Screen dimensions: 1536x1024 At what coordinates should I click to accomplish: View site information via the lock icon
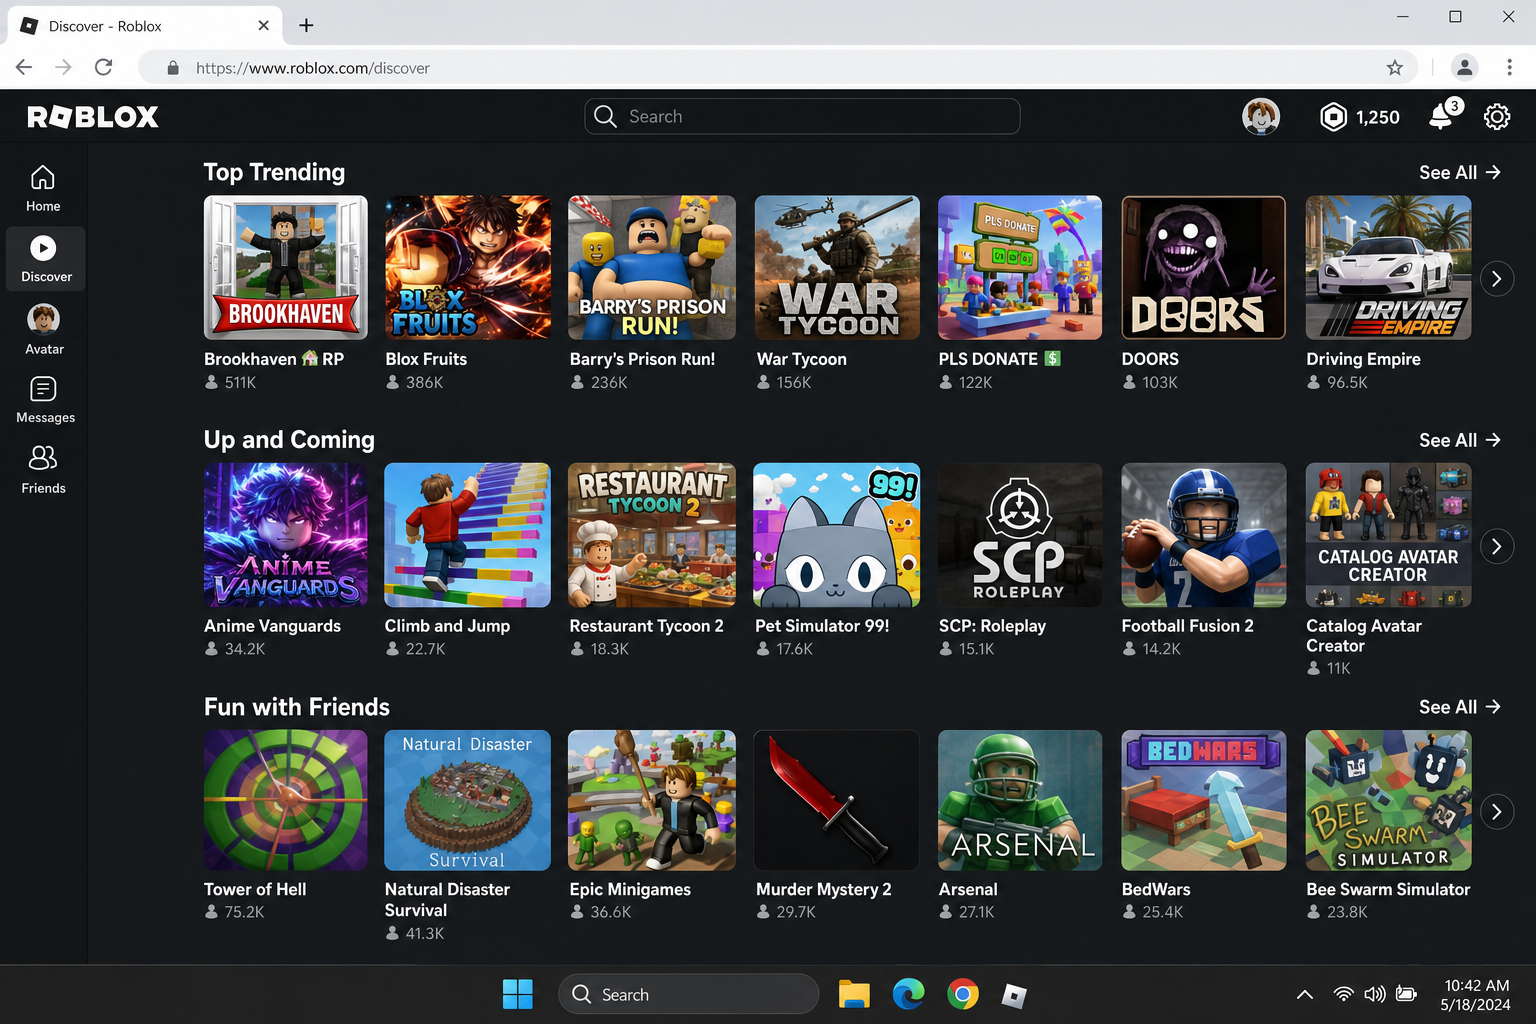pyautogui.click(x=173, y=68)
